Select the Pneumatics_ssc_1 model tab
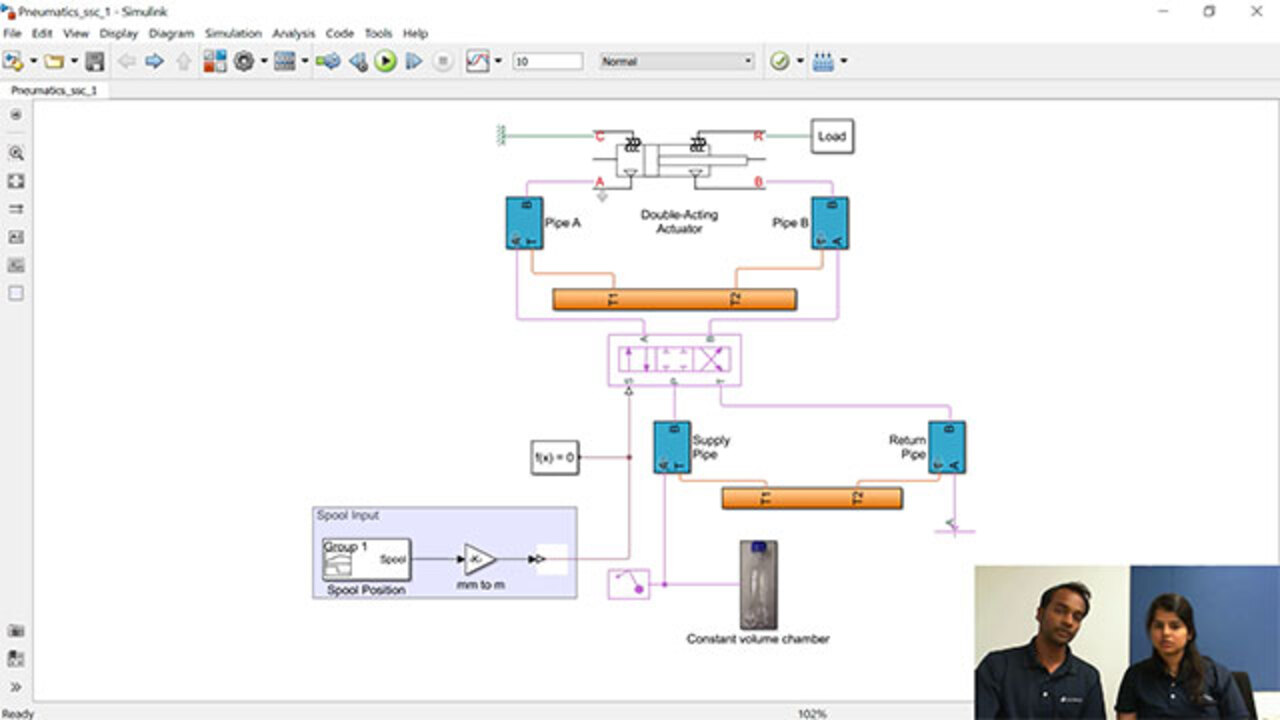 pos(54,90)
